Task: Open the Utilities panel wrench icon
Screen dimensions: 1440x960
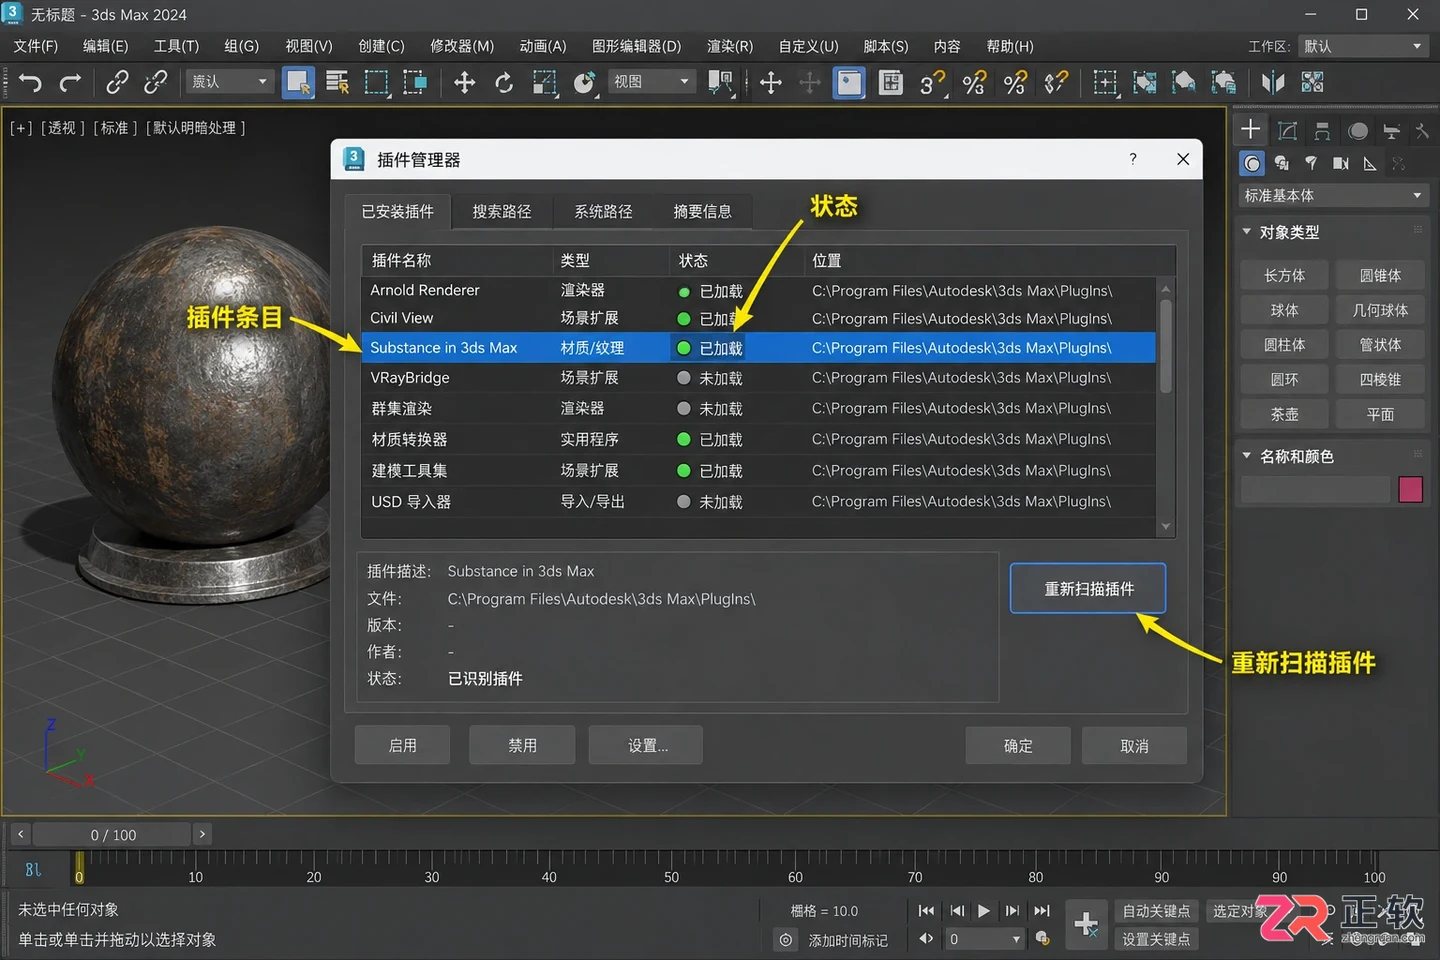Action: click(1422, 131)
